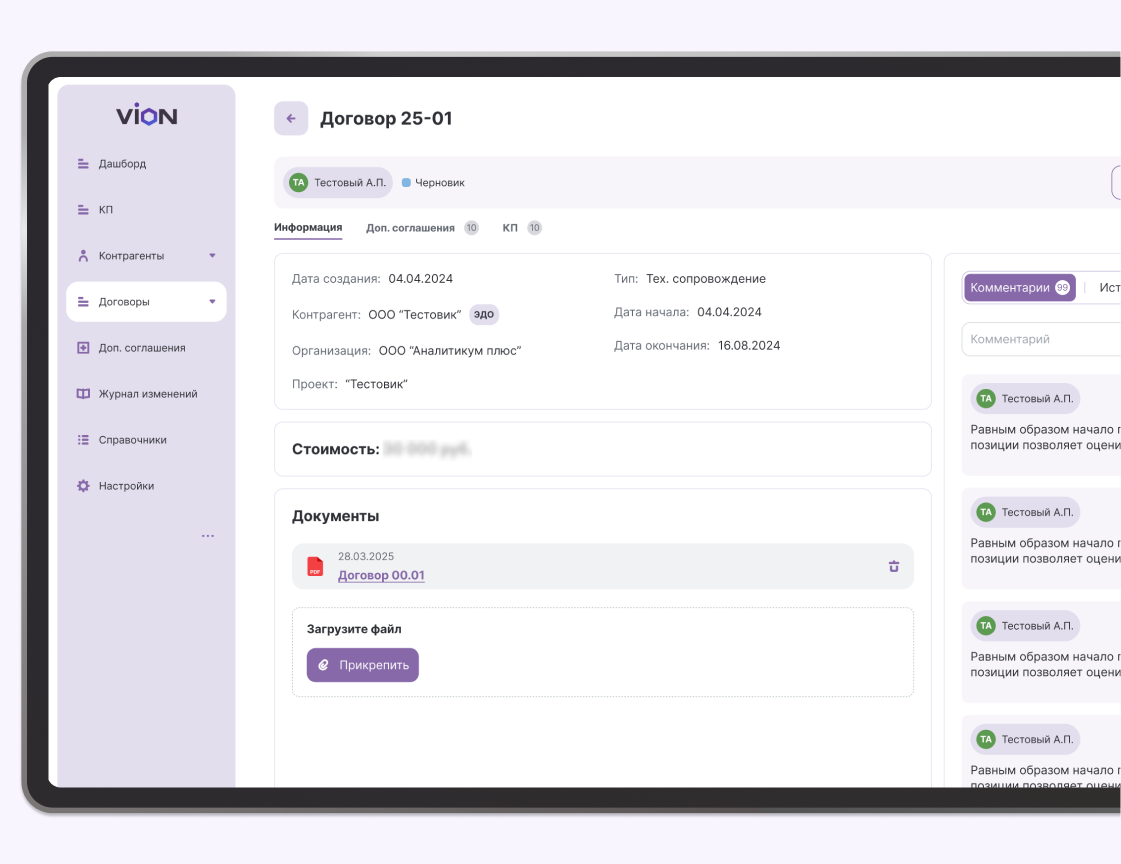Click the sidebar three-dots more menu
The height and width of the screenshot is (864, 1121).
point(208,536)
